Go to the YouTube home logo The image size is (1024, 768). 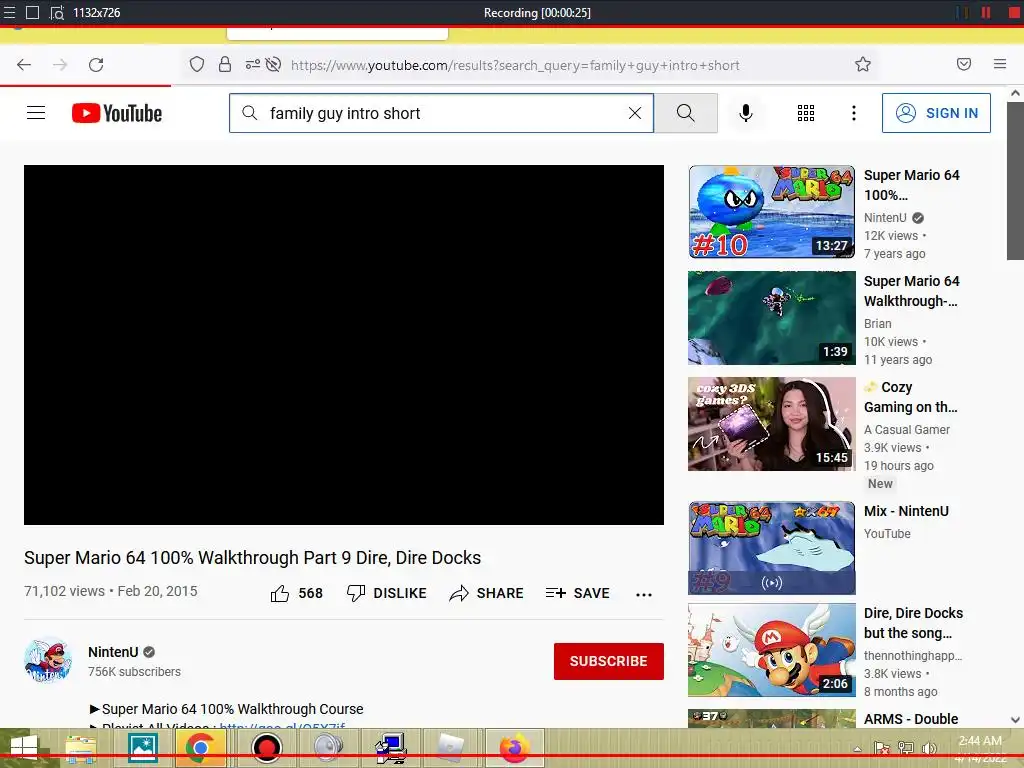pos(117,113)
